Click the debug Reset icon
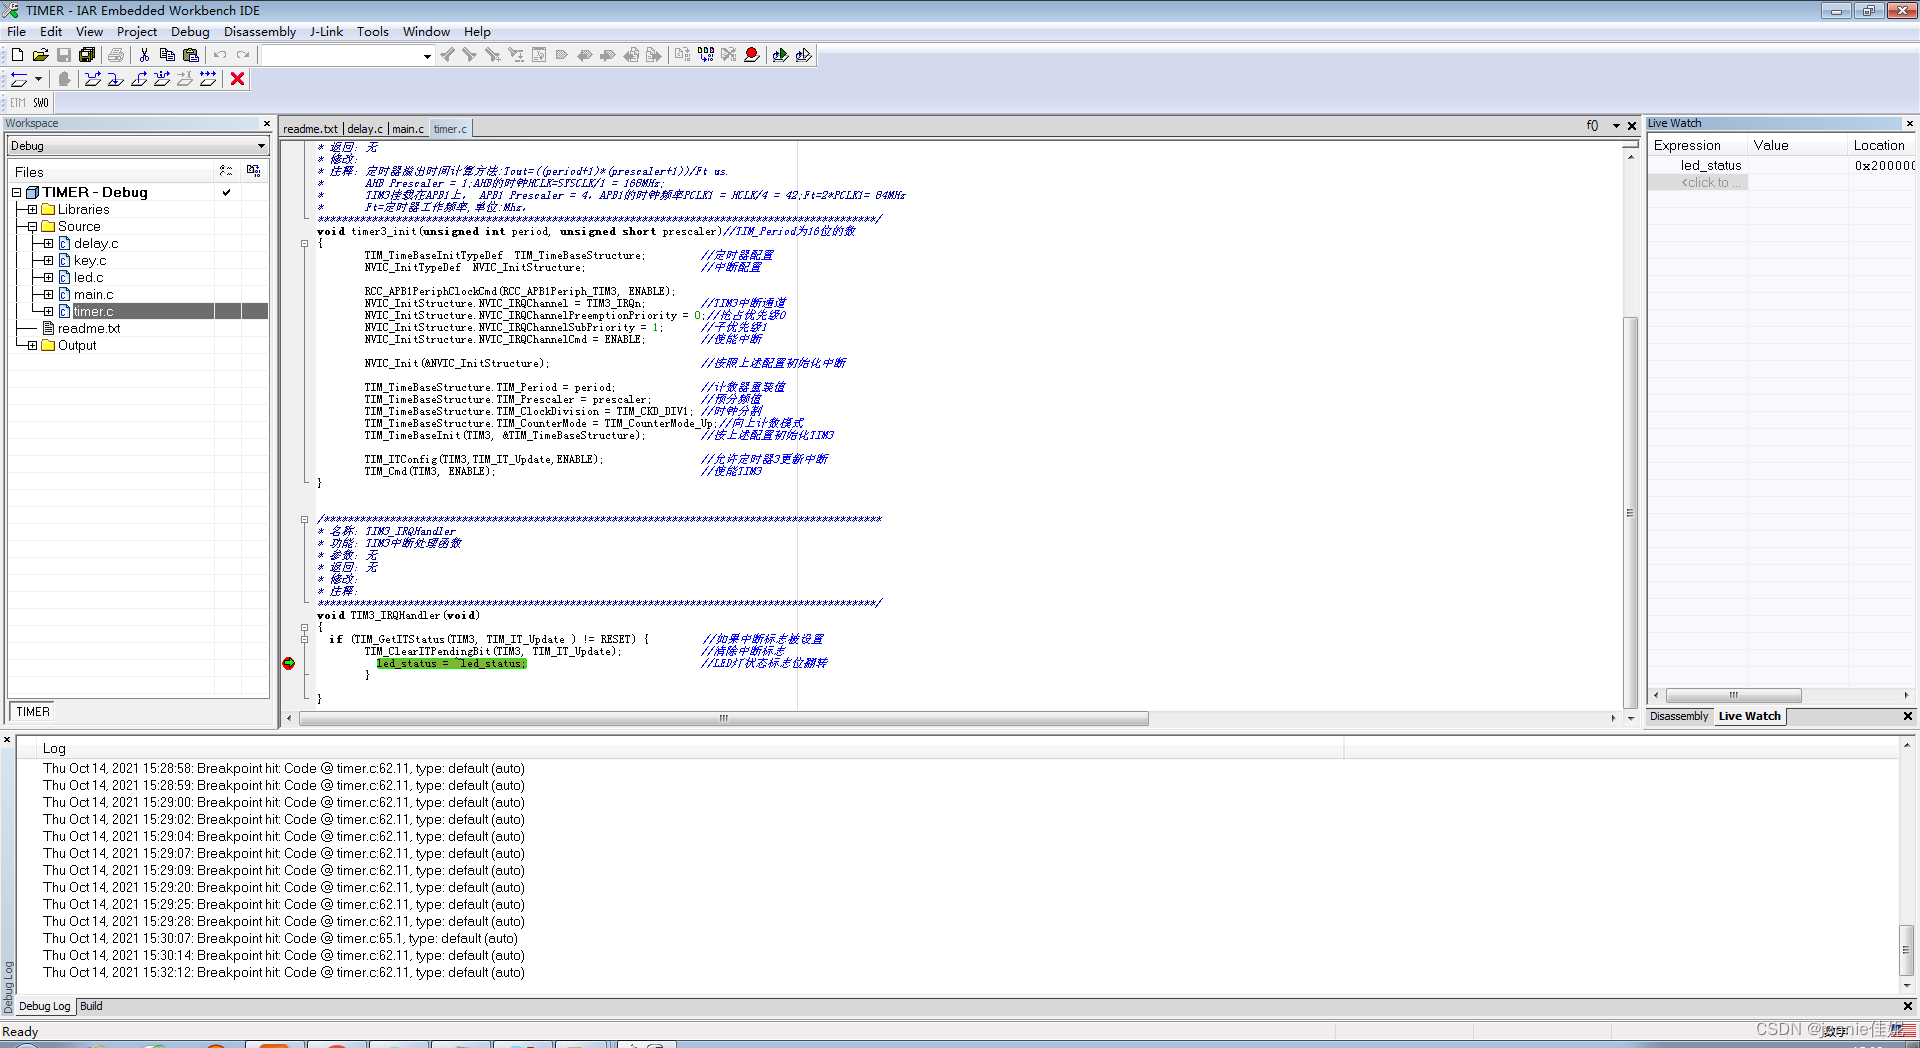This screenshot has width=1920, height=1048. (19, 79)
